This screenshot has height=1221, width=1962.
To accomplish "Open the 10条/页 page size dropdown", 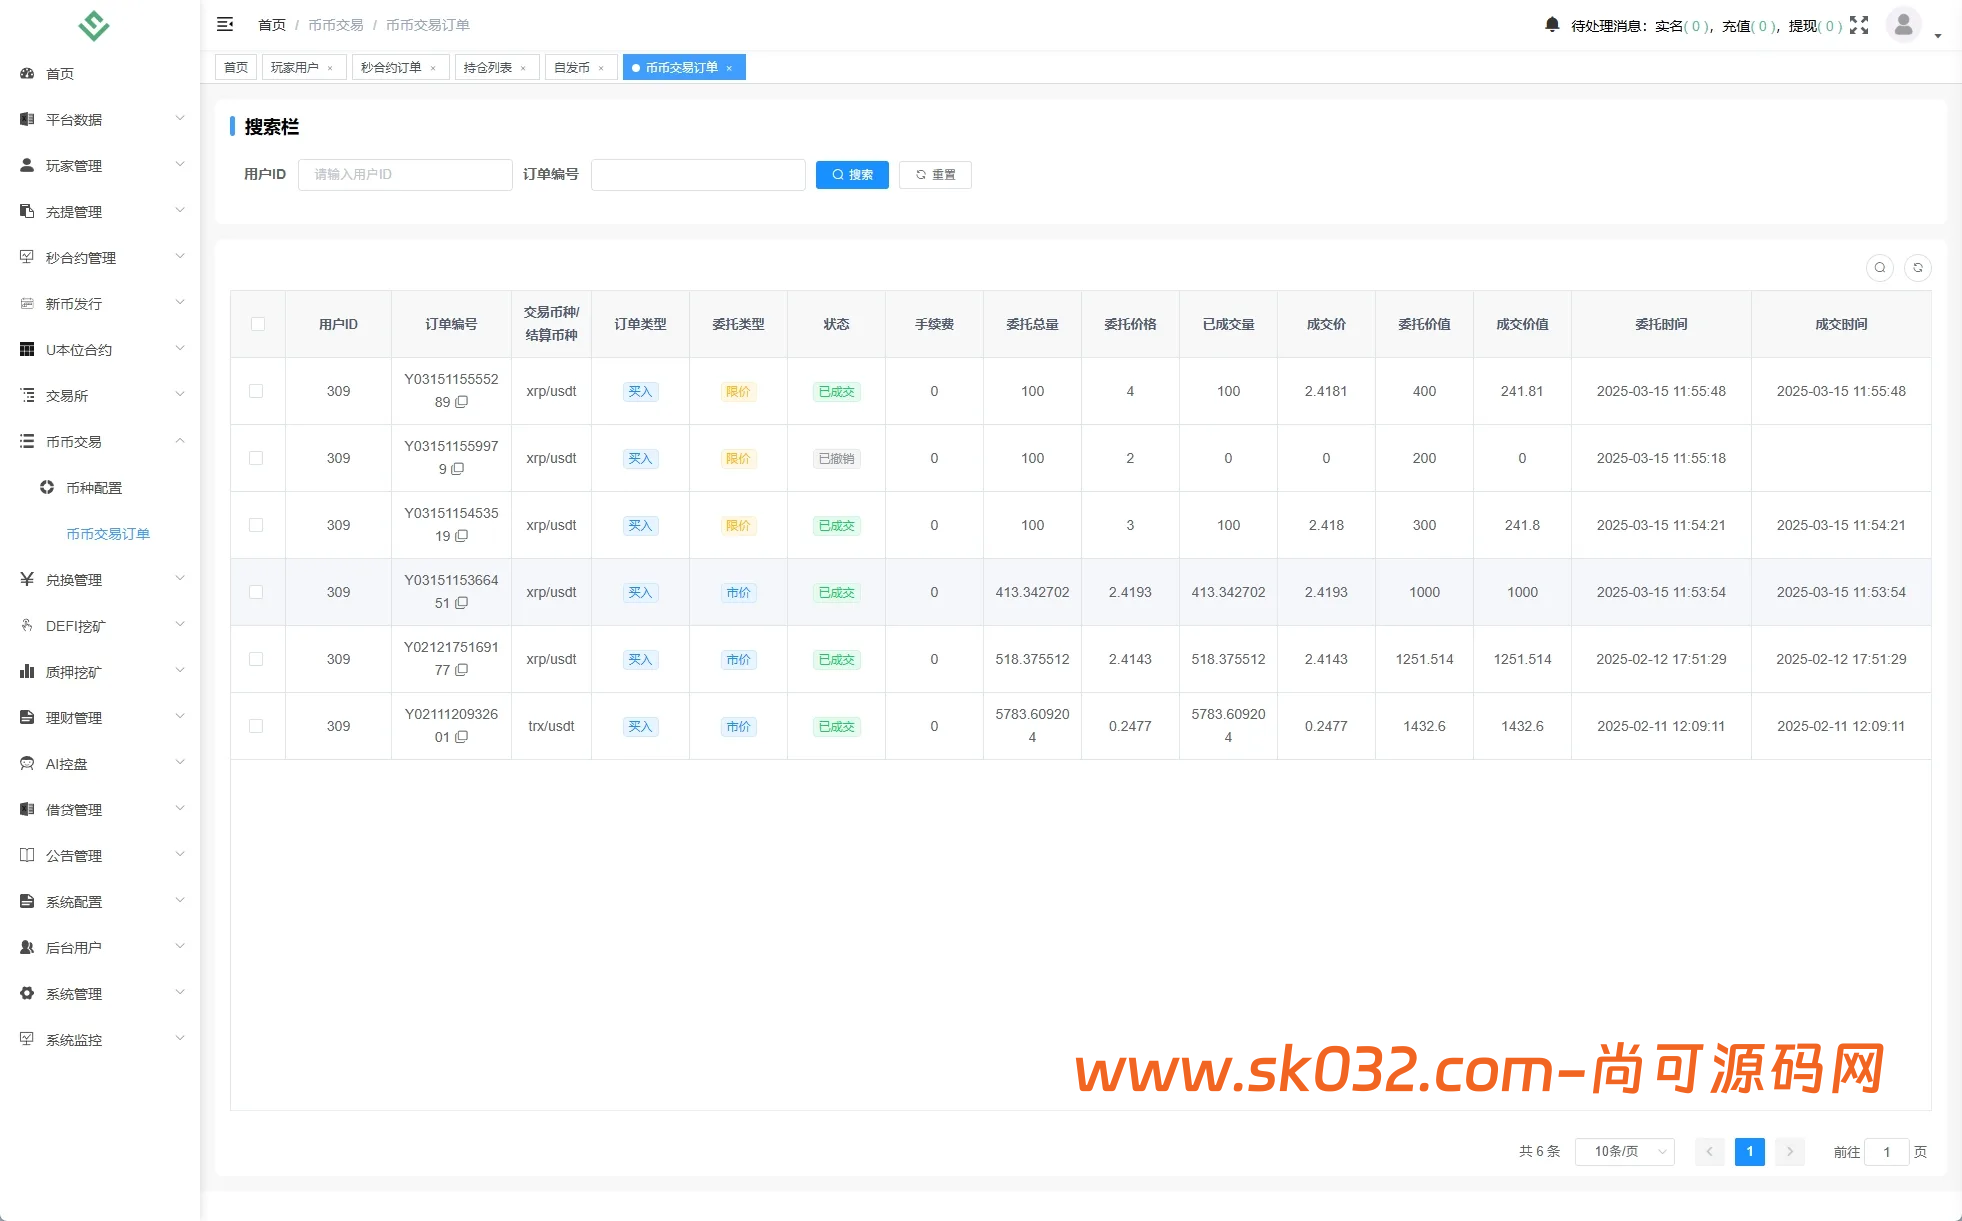I will click(x=1625, y=1152).
